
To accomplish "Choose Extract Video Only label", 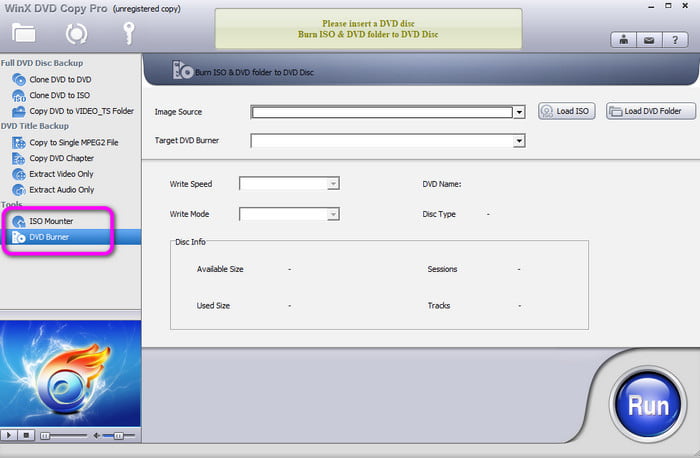I will click(61, 174).
